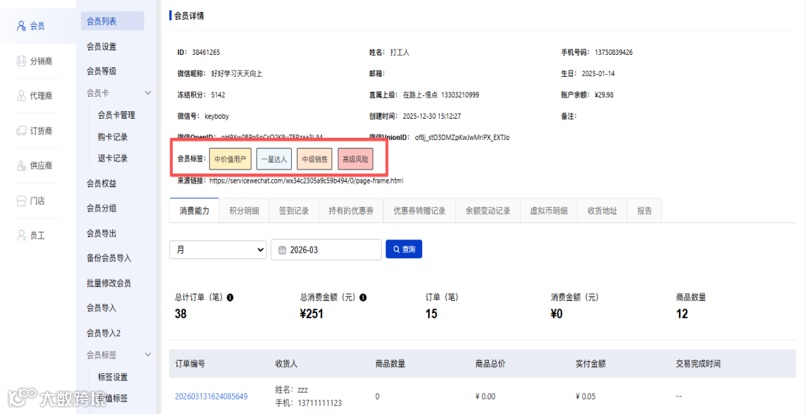The height and width of the screenshot is (414, 806).
Task: Open 会员卡管理 submenu item
Action: (116, 115)
